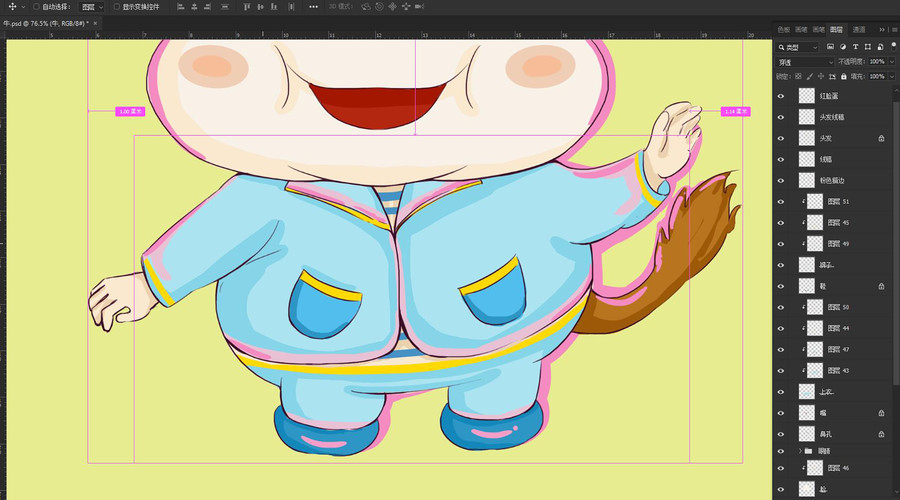Select the Move tool icon in options bar
The width and height of the screenshot is (900, 500).
tap(12, 7)
